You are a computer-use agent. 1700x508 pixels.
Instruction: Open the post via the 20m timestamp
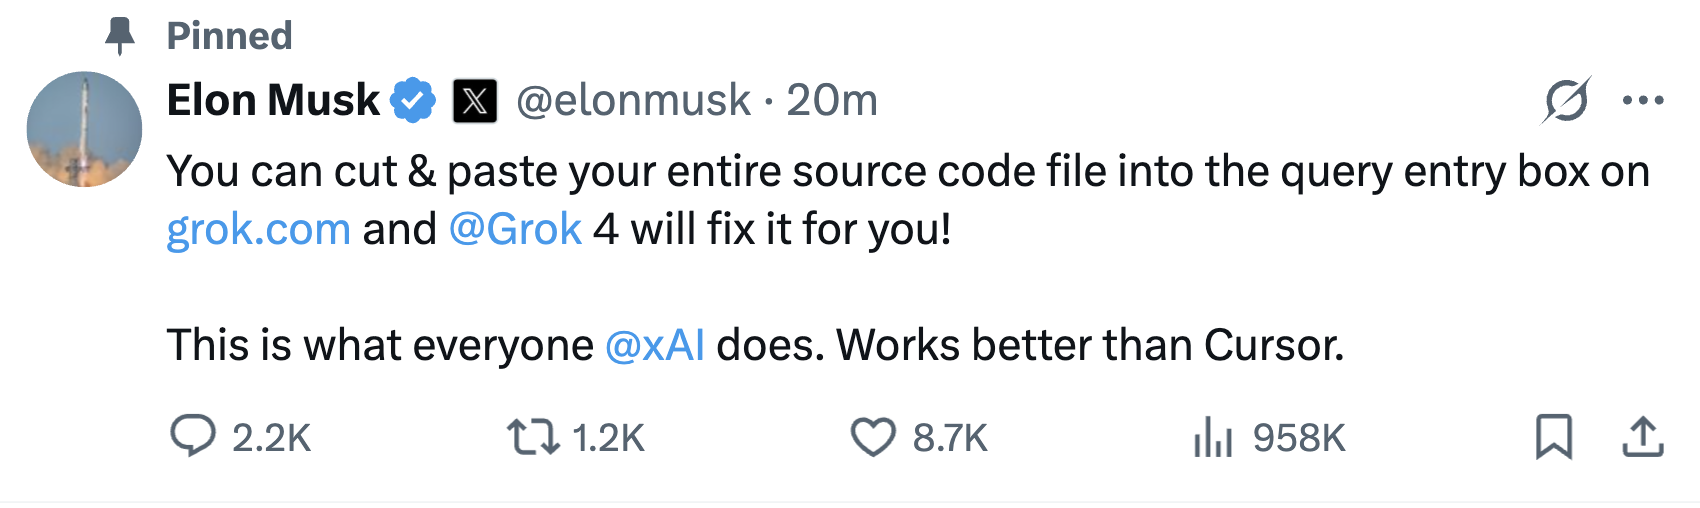tap(831, 100)
